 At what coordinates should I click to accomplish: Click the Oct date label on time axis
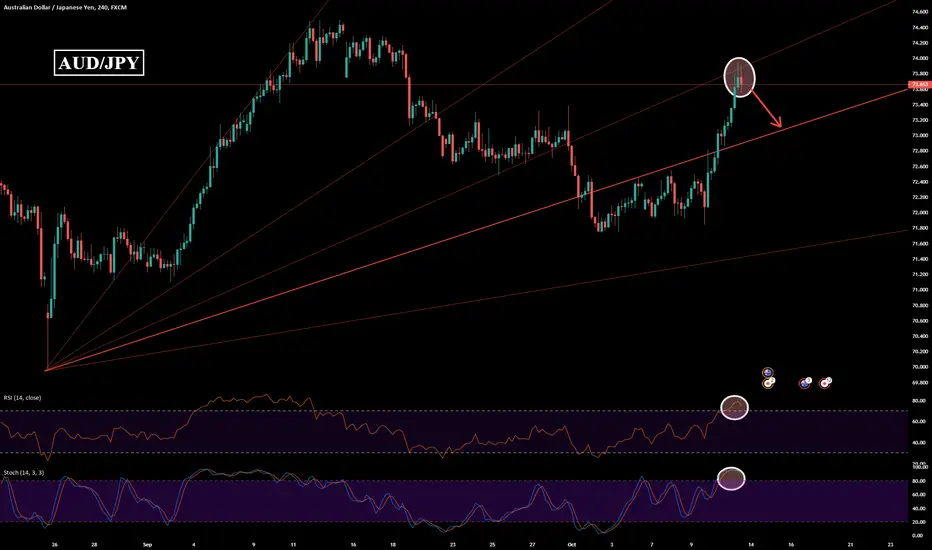(x=572, y=544)
